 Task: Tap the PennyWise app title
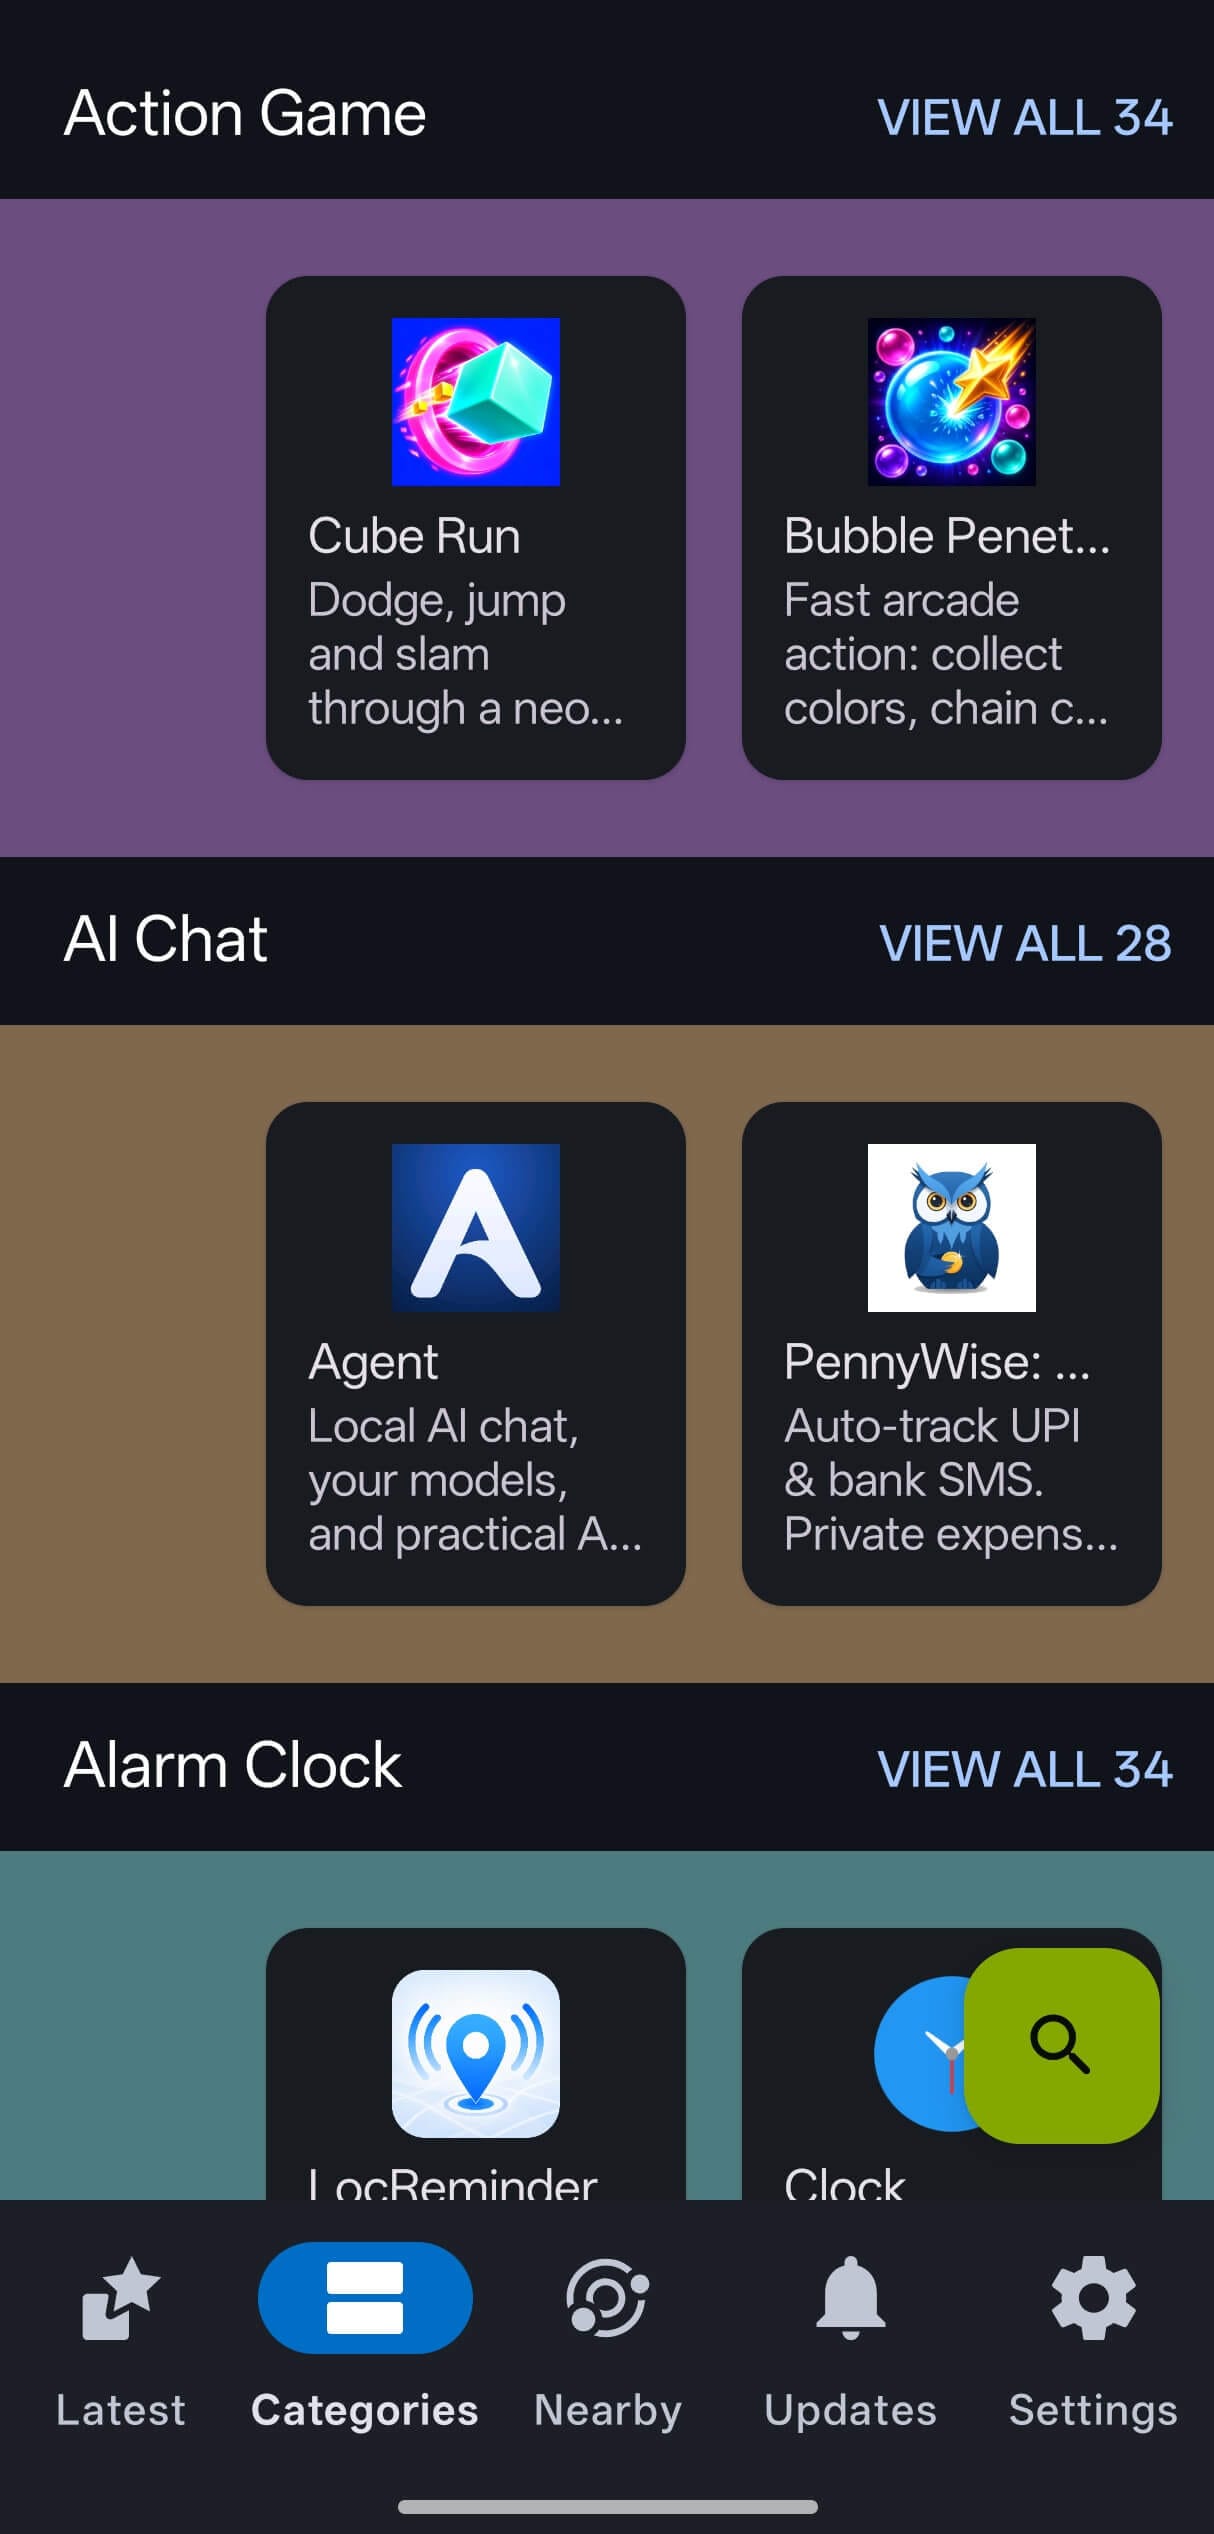tap(937, 1362)
